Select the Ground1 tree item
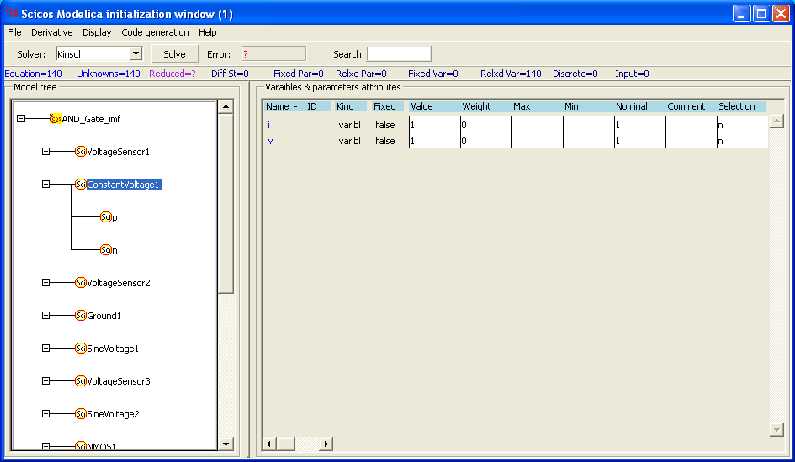This screenshot has height=462, width=795. coord(104,315)
